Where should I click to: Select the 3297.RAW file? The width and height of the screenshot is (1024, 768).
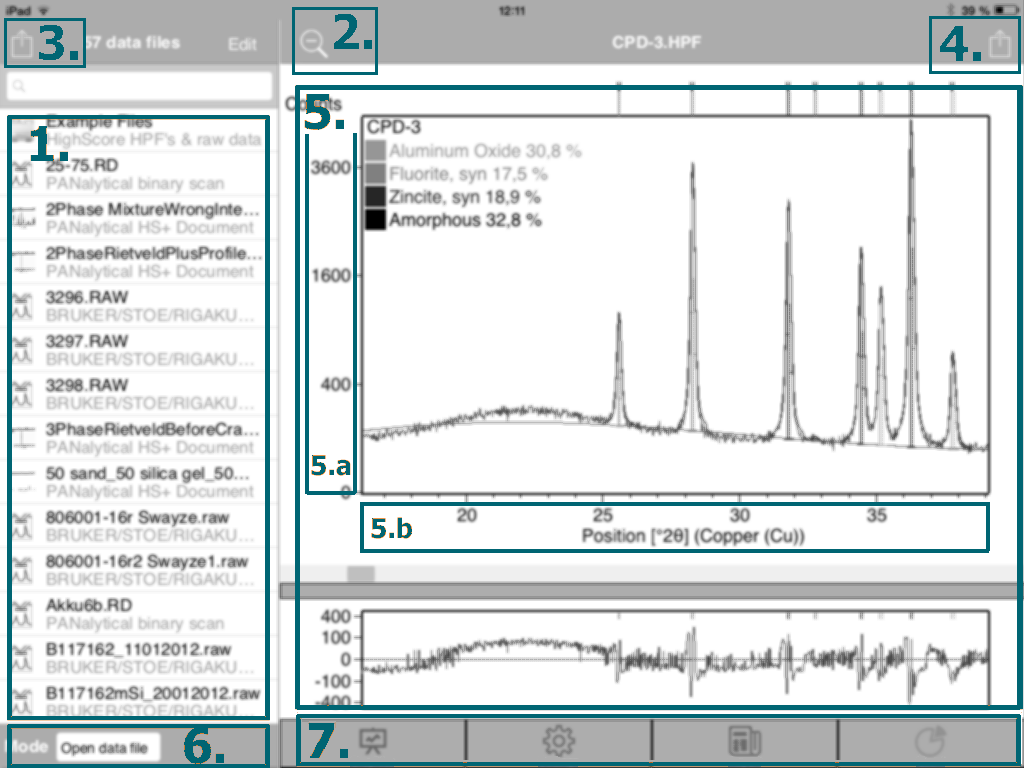pyautogui.click(x=139, y=349)
